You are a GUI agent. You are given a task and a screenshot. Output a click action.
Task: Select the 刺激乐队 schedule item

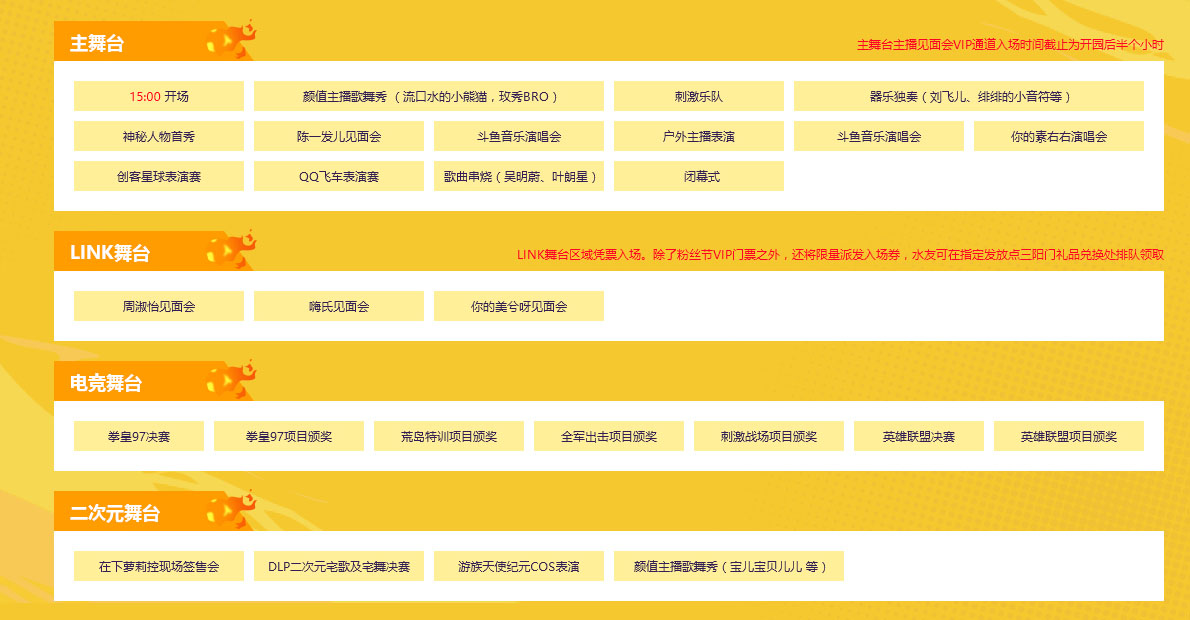coord(699,96)
